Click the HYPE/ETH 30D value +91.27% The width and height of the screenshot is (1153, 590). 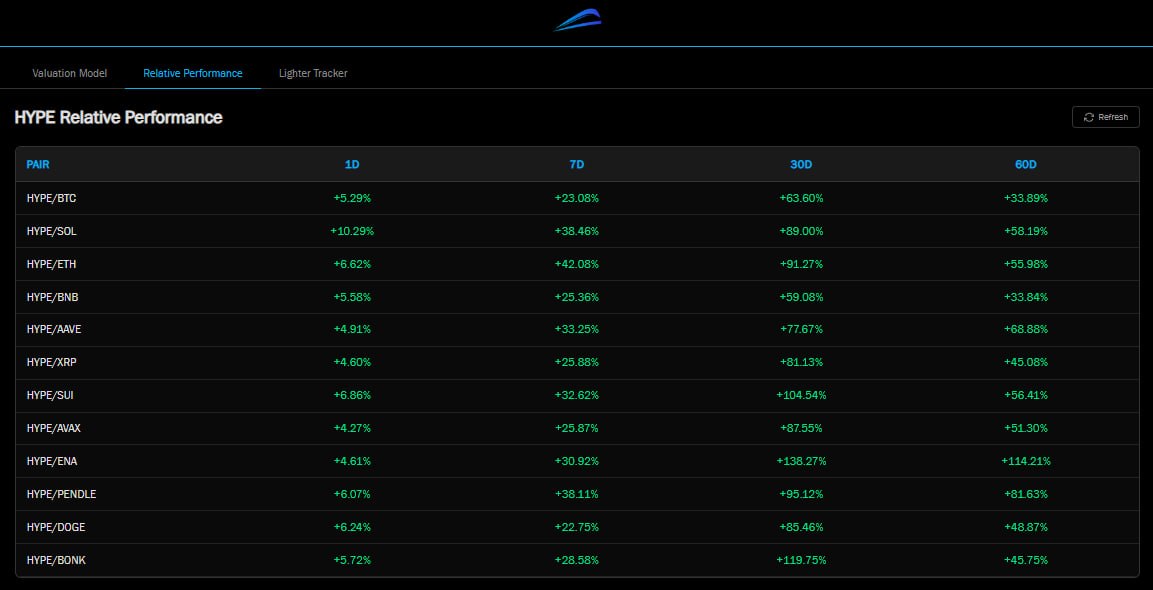801,264
